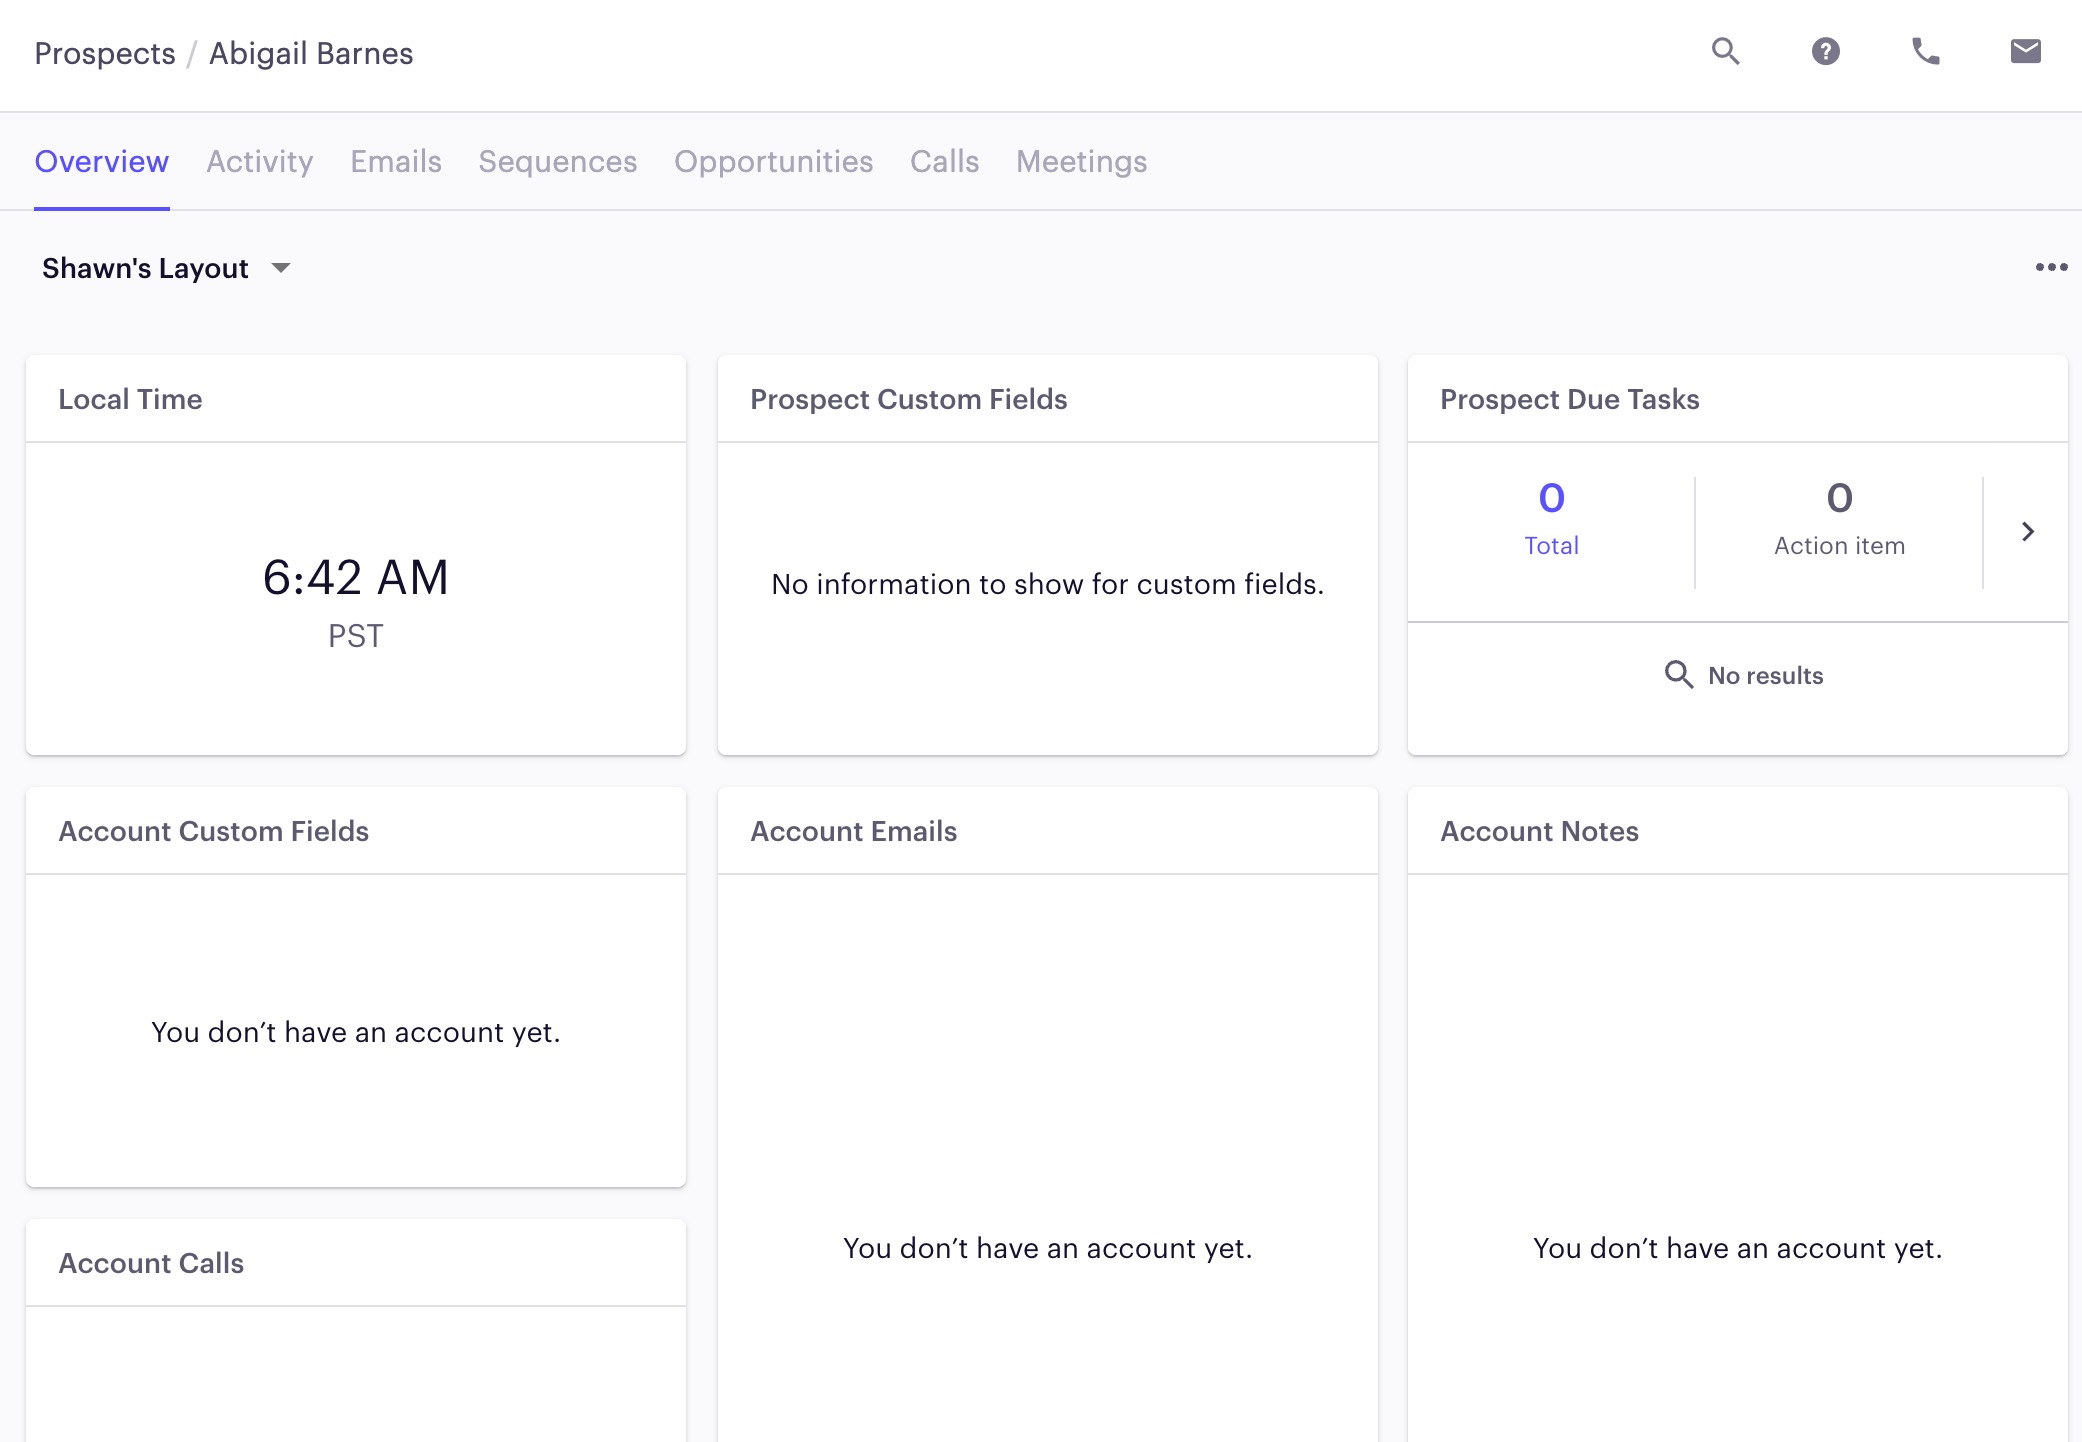This screenshot has width=2082, height=1442.
Task: Click the search magnifier icon in header
Action: pyautogui.click(x=1725, y=51)
